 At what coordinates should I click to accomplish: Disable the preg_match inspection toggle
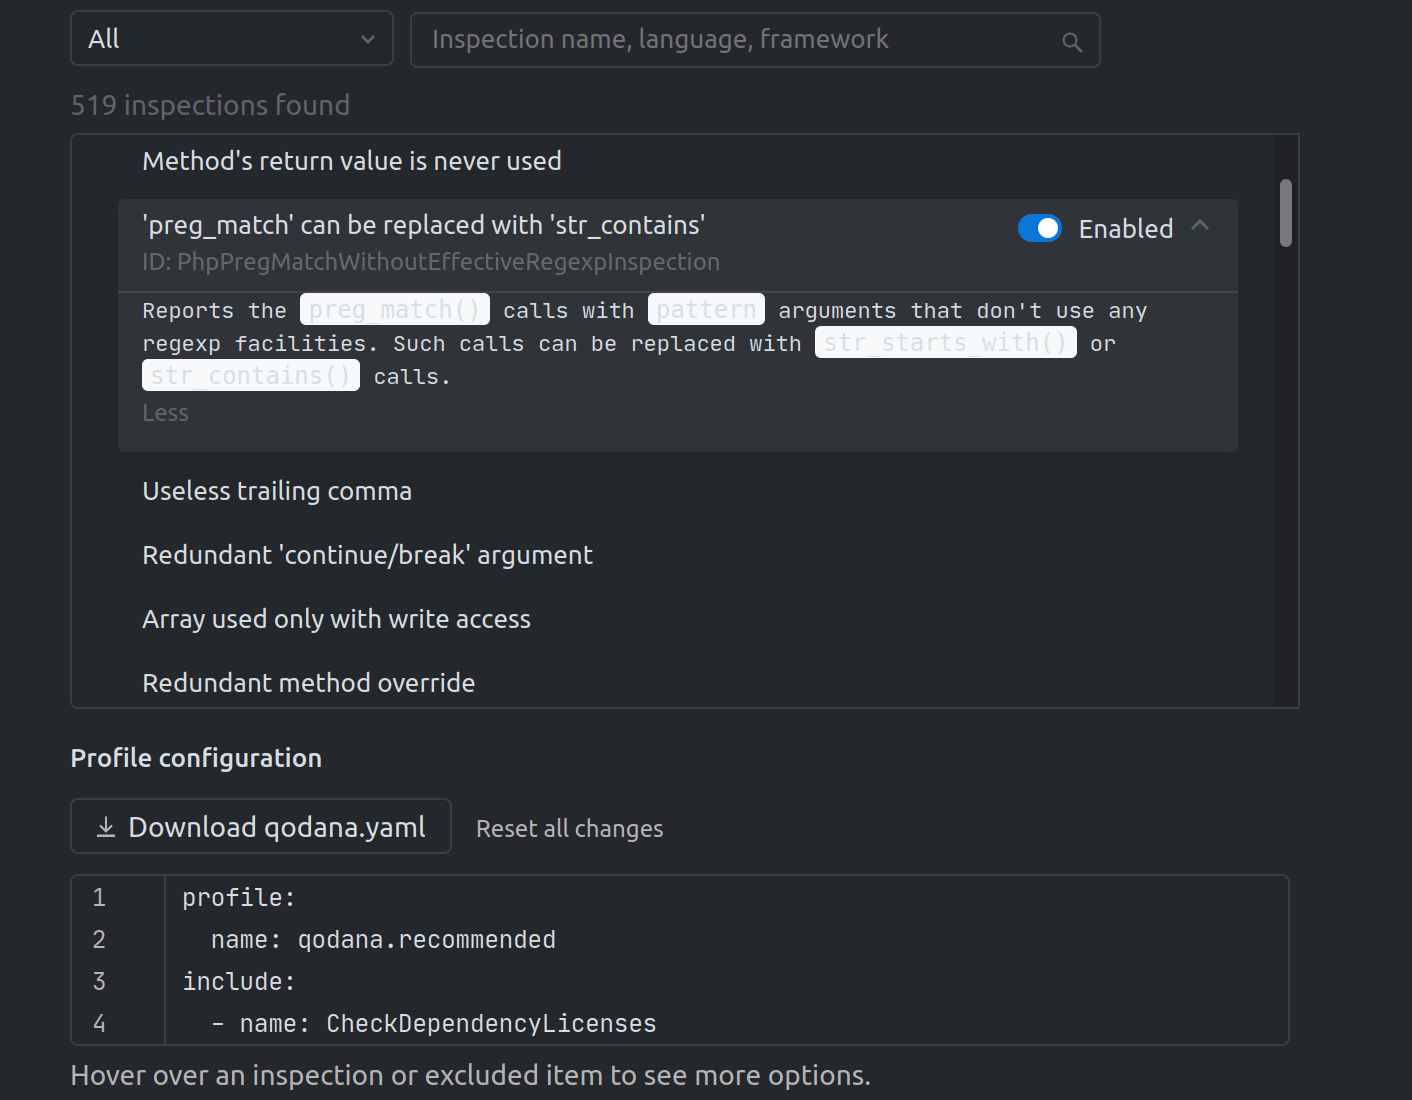[1040, 229]
